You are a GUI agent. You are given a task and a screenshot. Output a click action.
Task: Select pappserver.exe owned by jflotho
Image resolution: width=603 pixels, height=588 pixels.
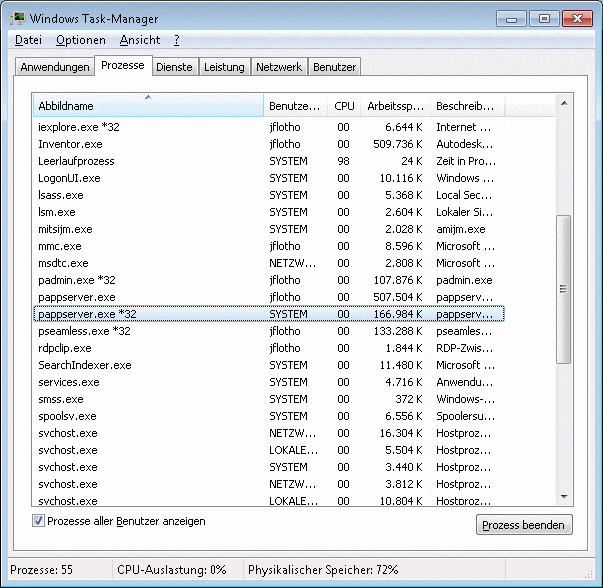tap(269, 297)
